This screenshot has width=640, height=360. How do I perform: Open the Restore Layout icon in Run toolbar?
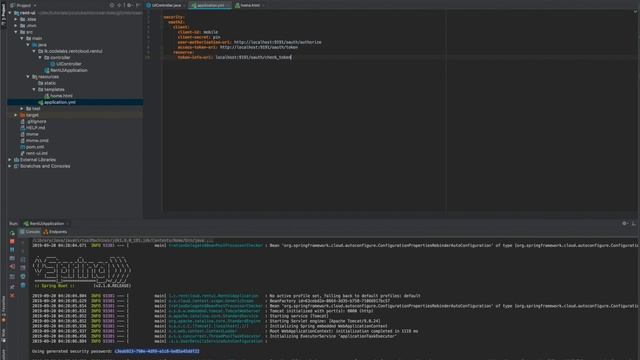pos(12,276)
